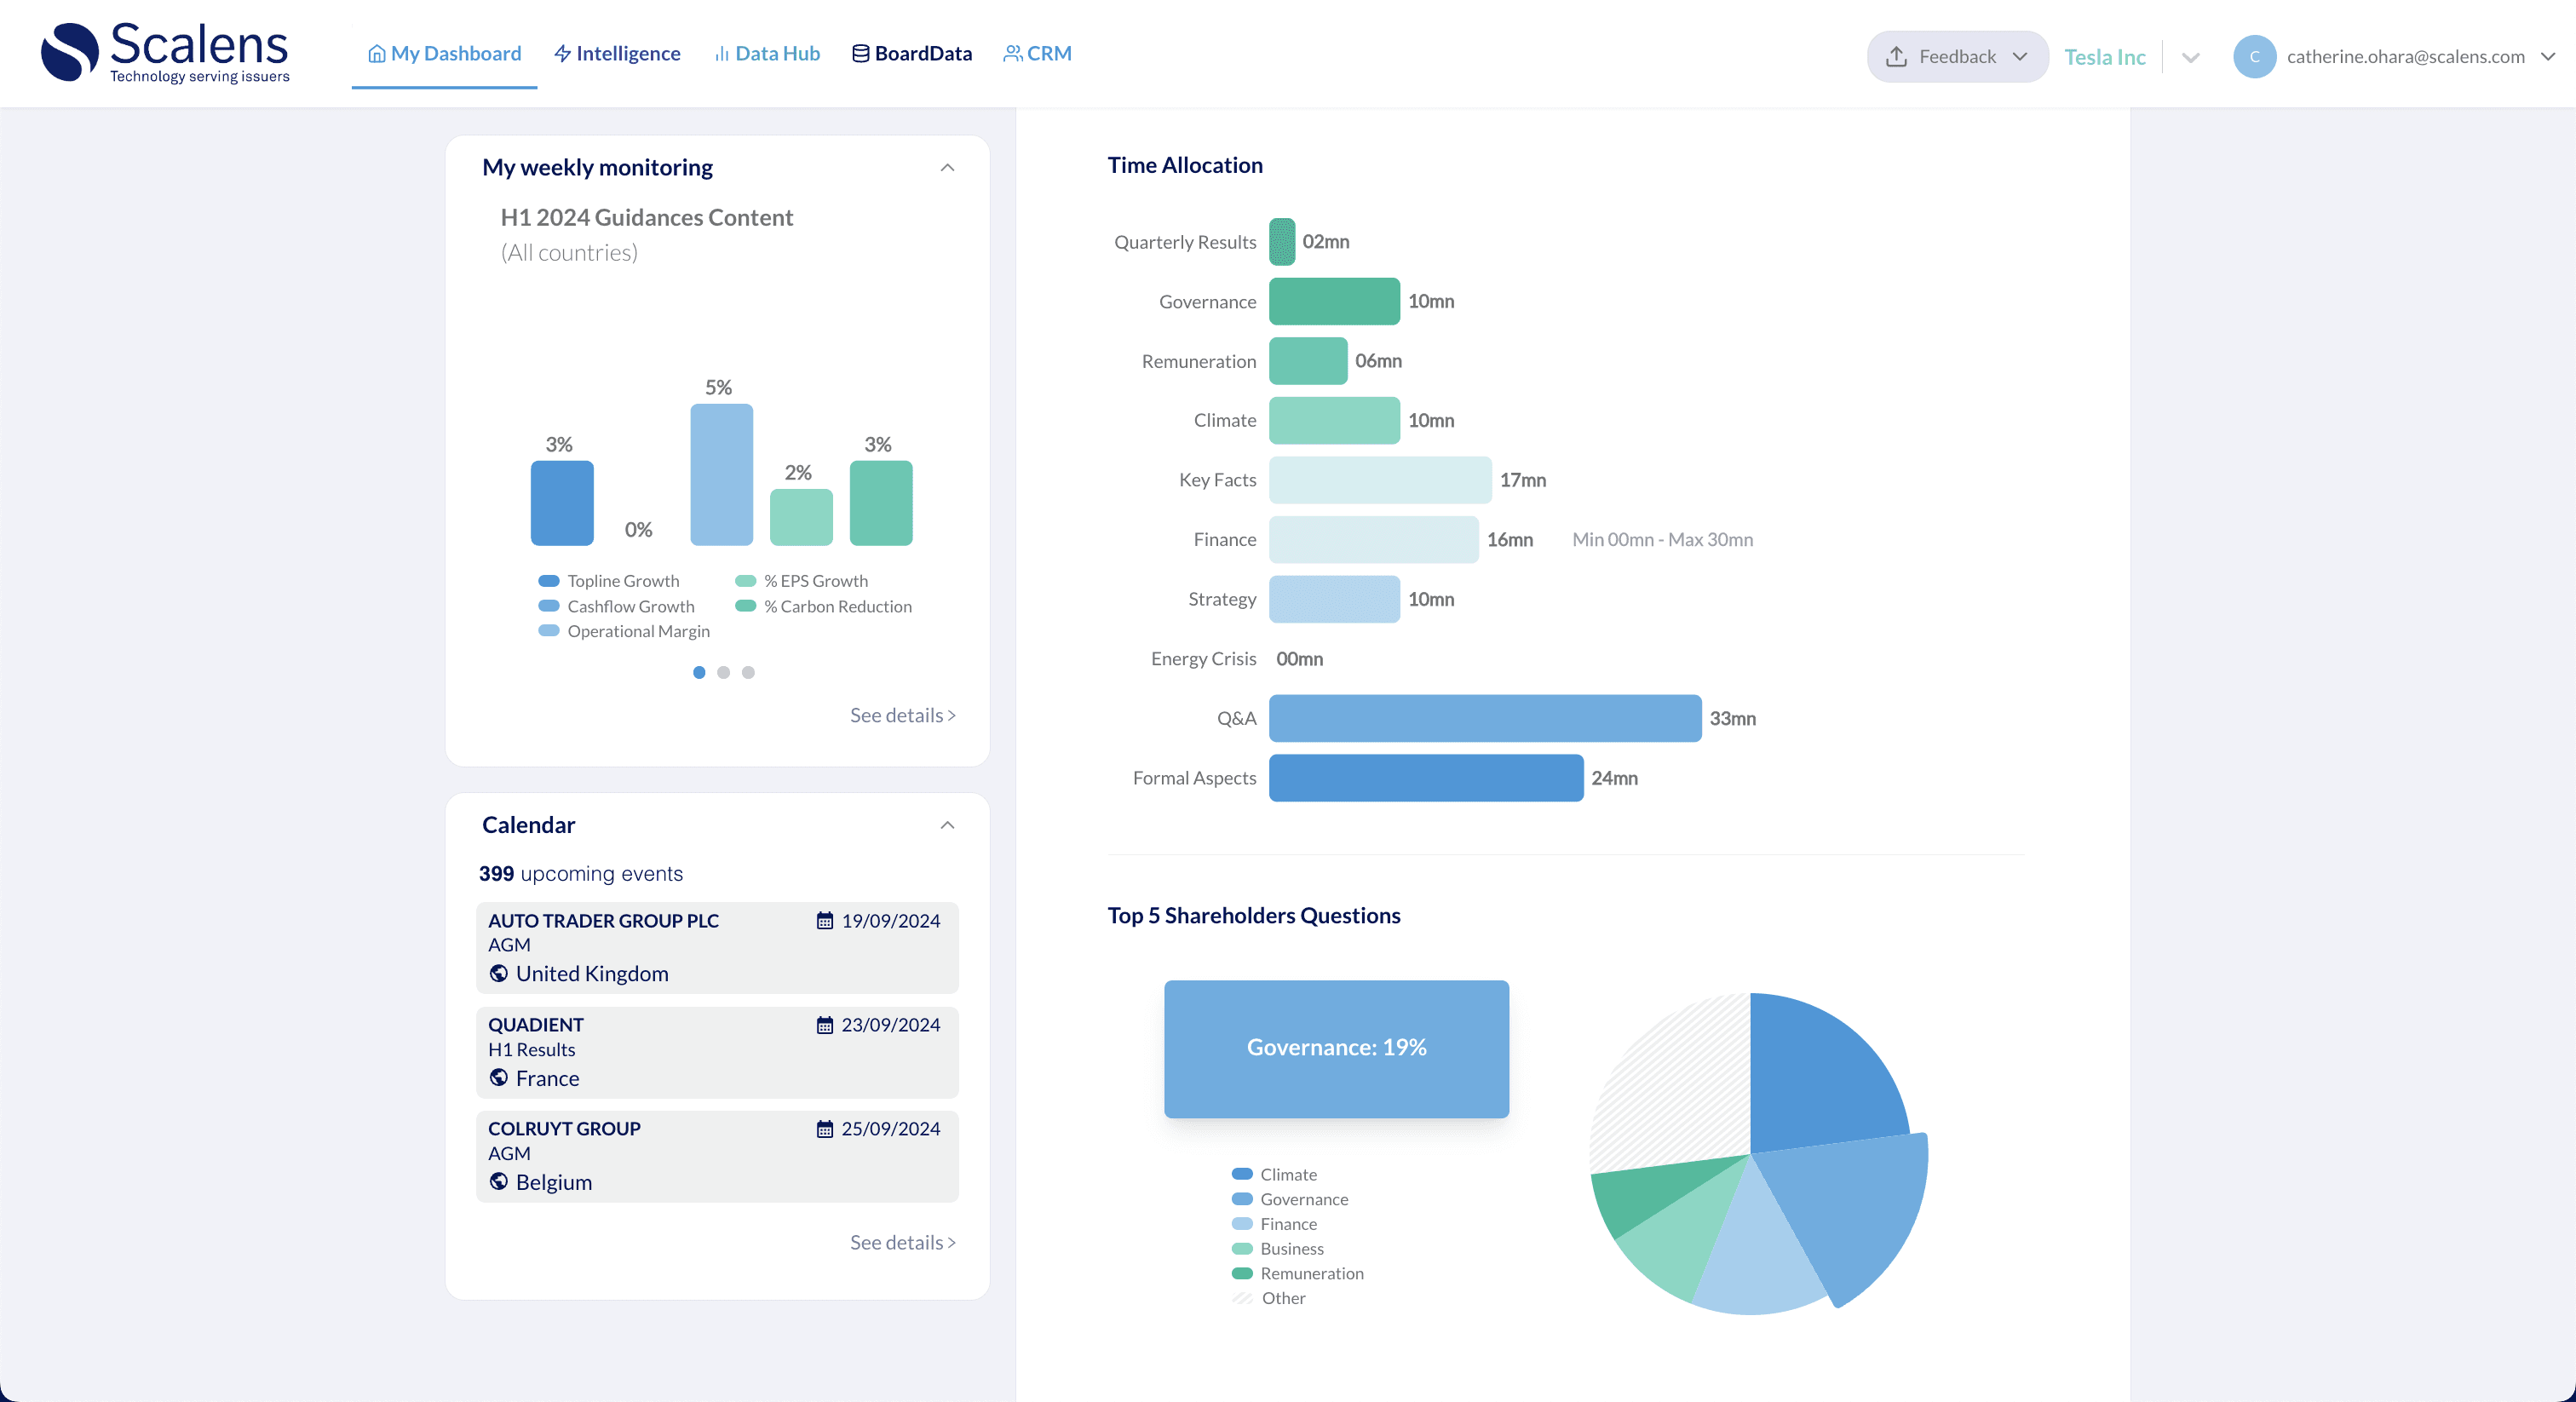Click the people CRM icon

pos(1012,54)
